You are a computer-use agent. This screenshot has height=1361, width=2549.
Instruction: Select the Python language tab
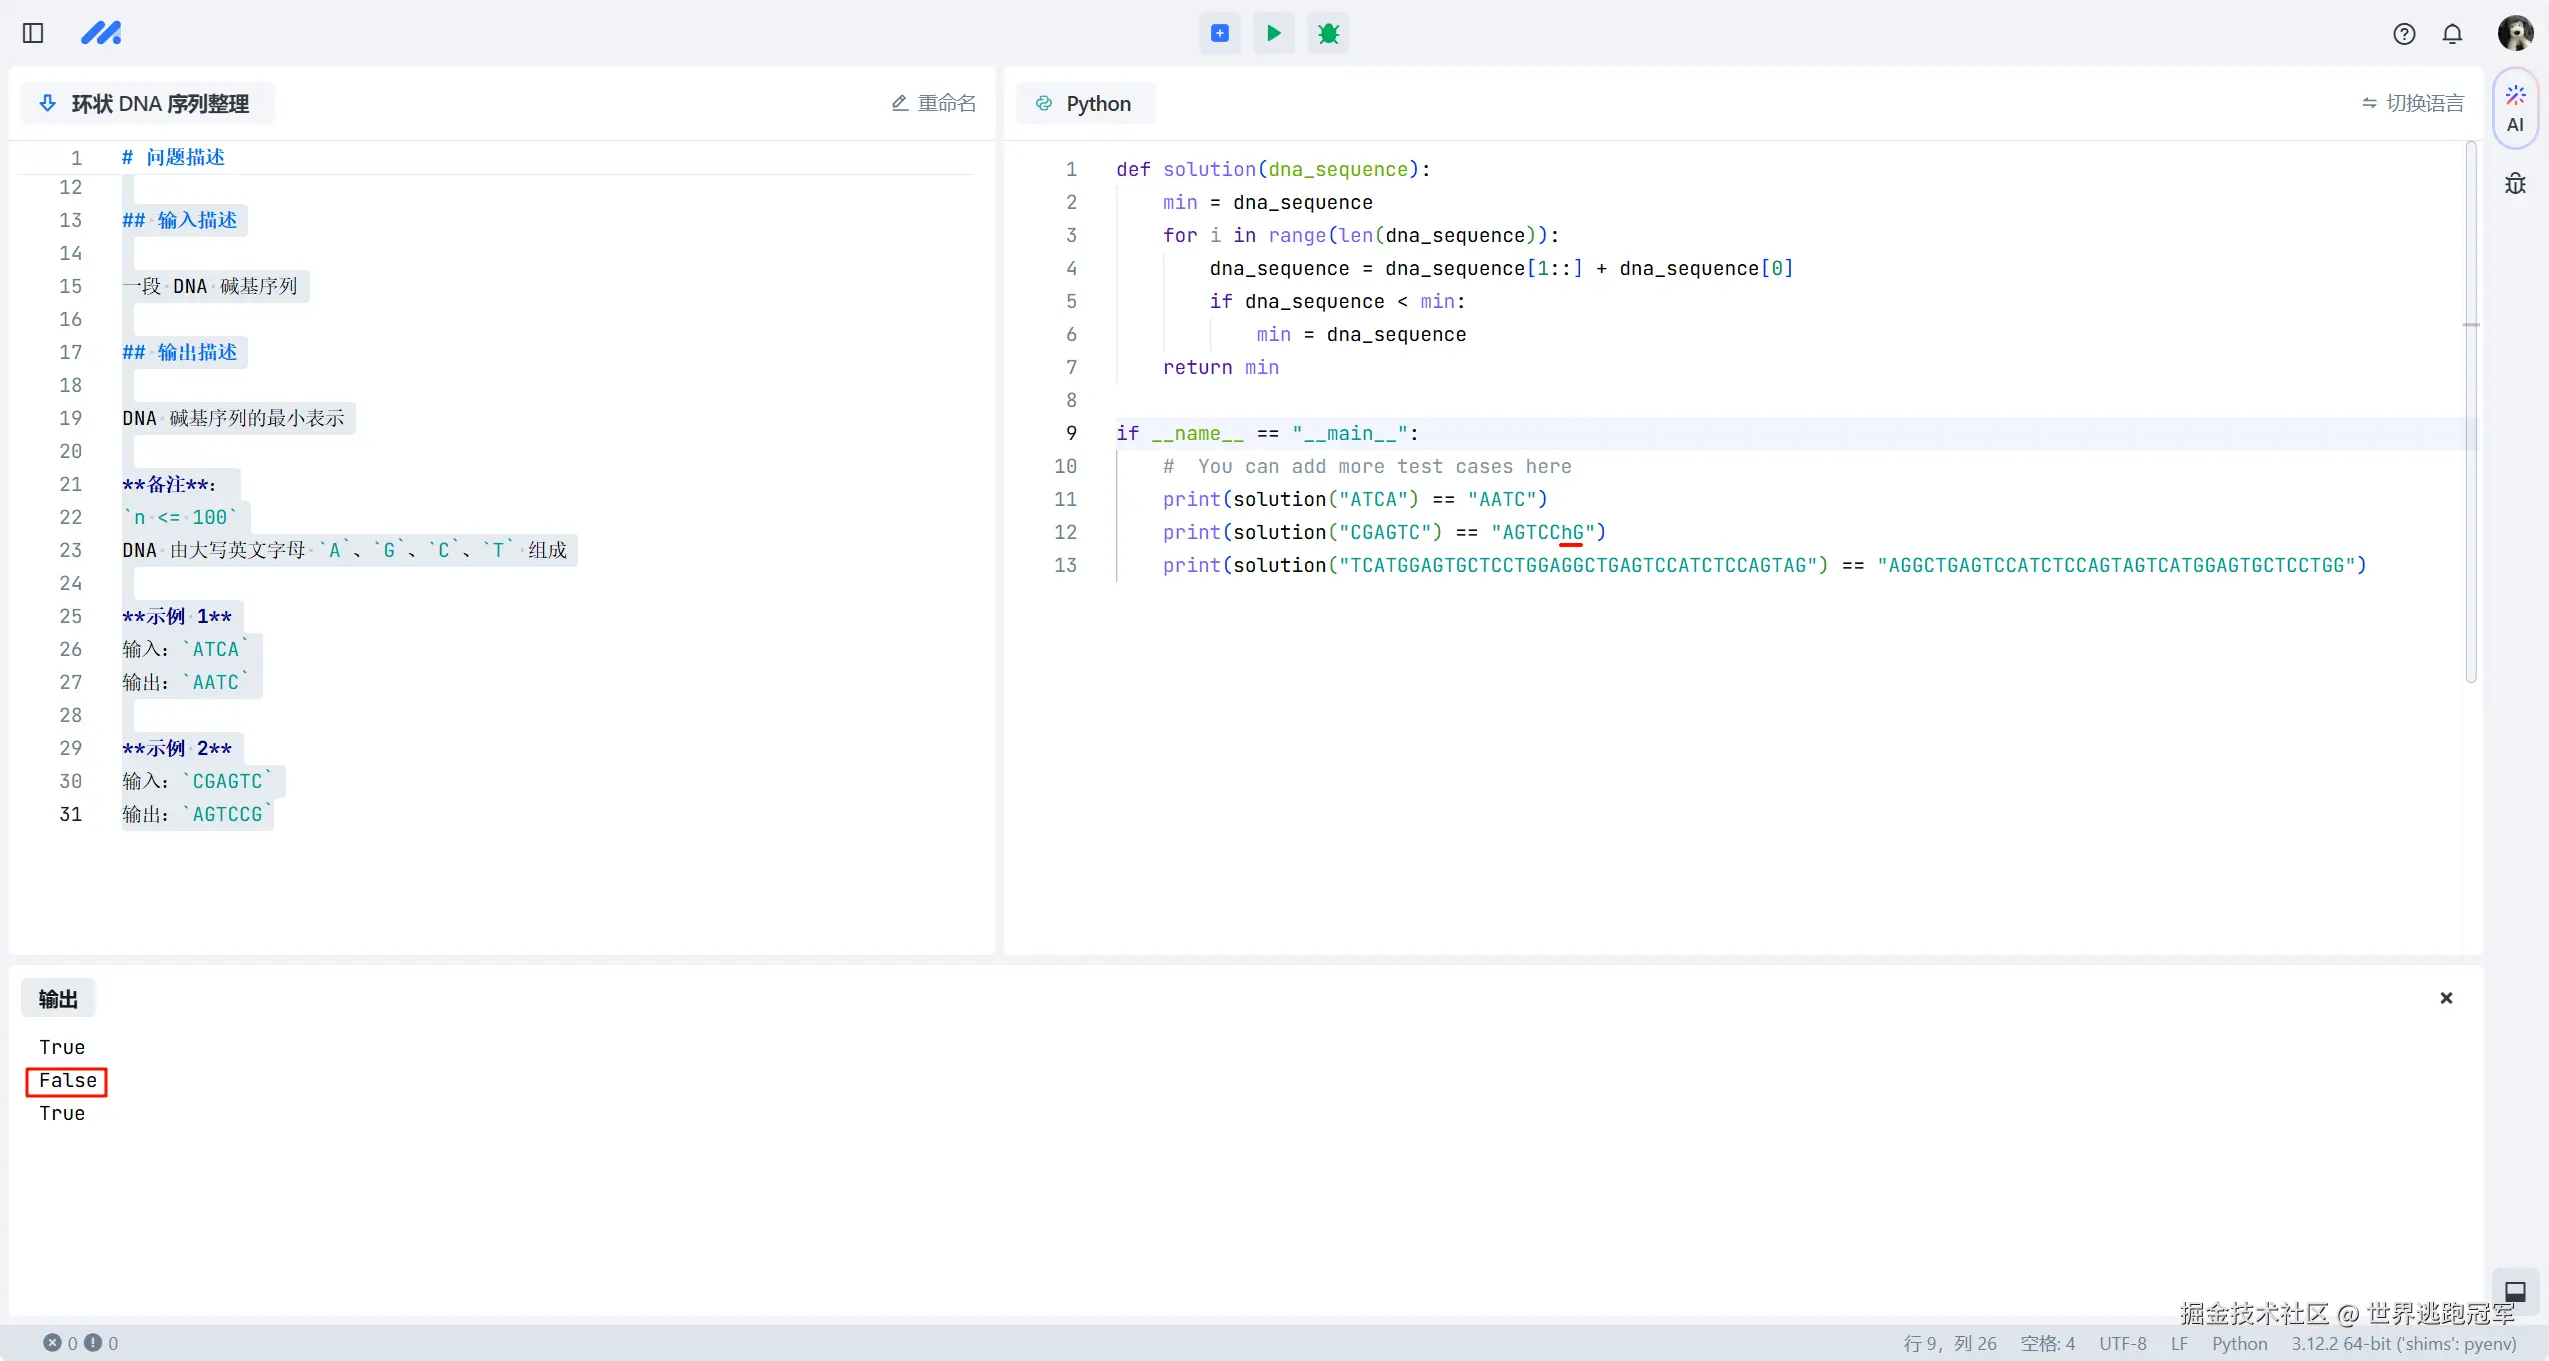(1085, 103)
